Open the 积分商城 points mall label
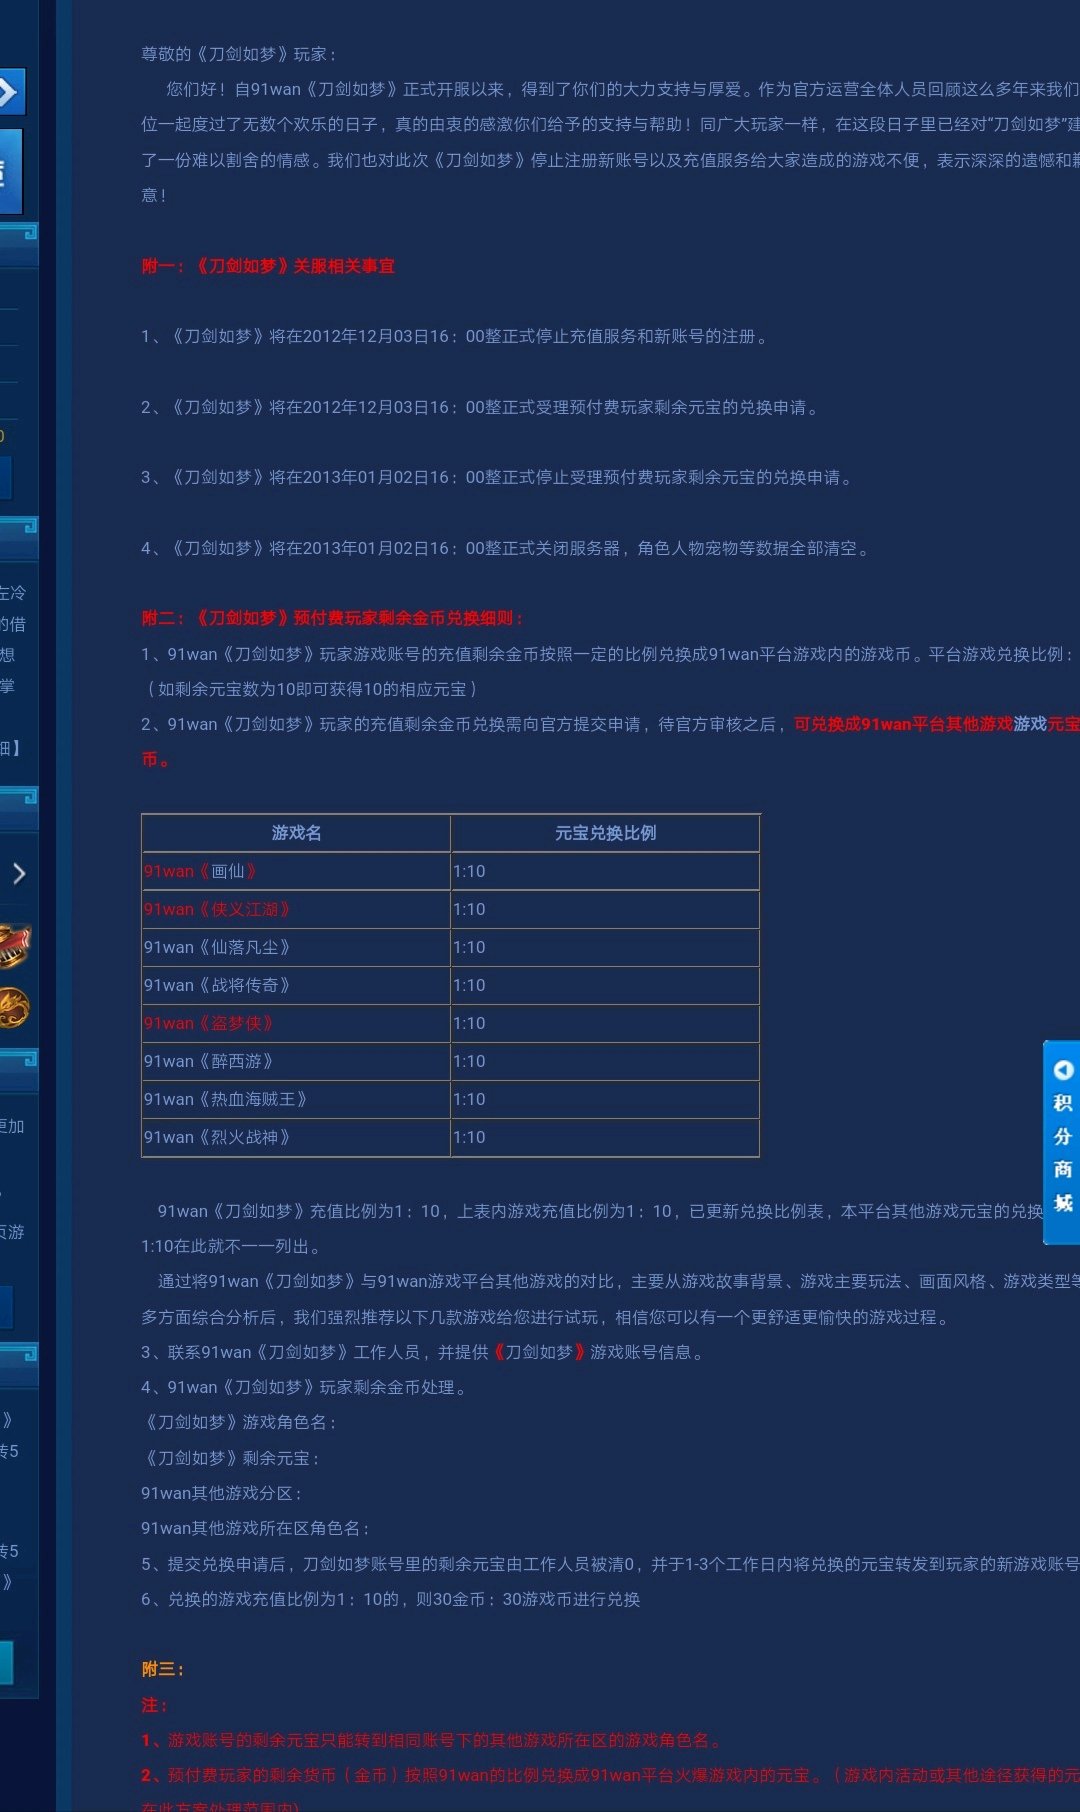 pos(1063,1153)
